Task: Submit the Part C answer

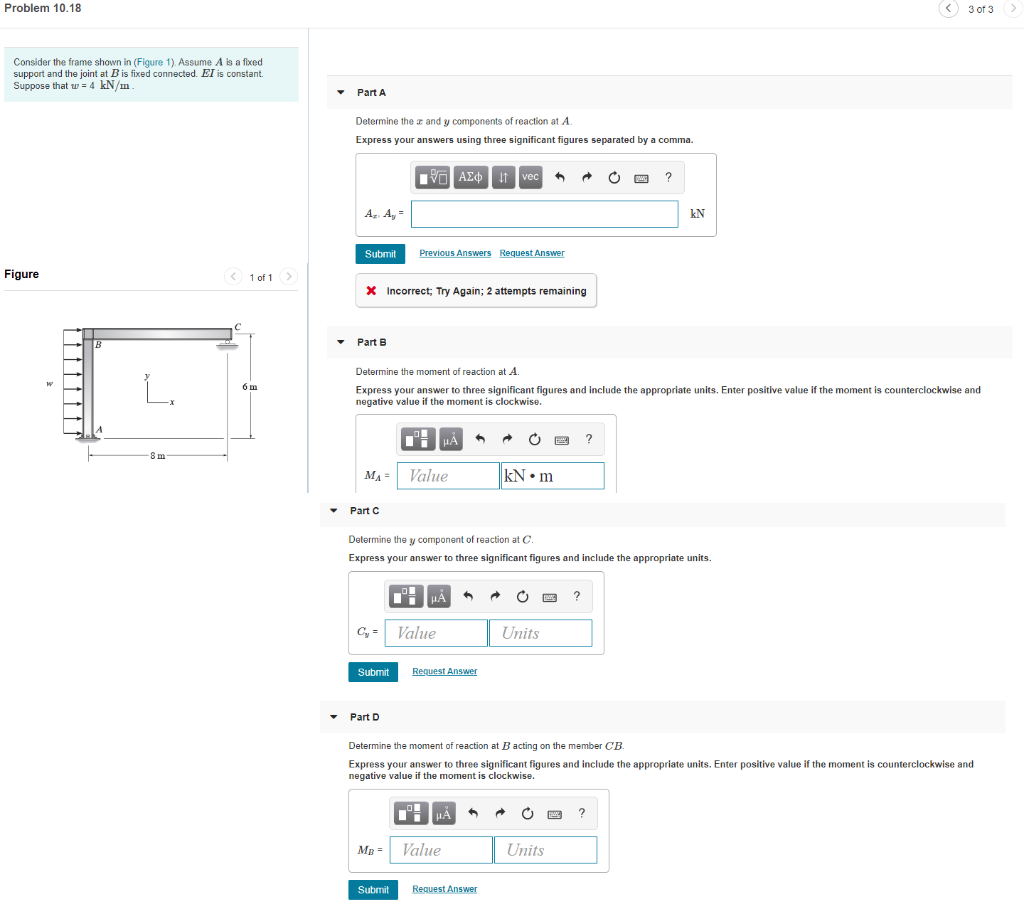Action: (373, 672)
